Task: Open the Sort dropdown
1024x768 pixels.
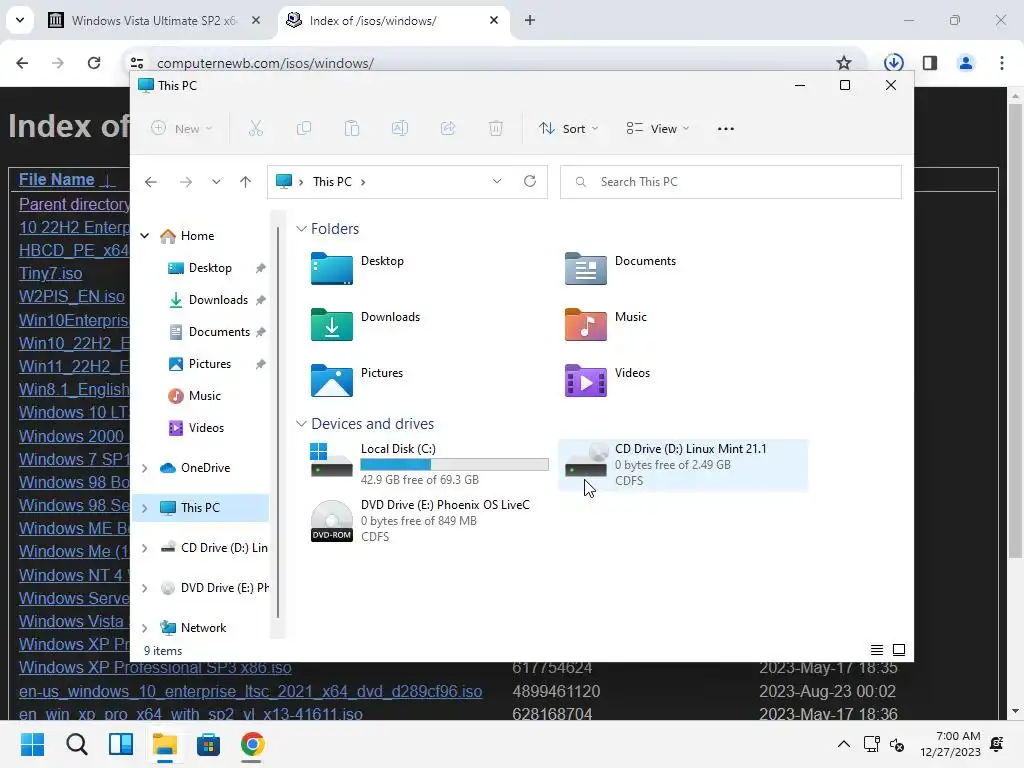Action: [x=568, y=129]
